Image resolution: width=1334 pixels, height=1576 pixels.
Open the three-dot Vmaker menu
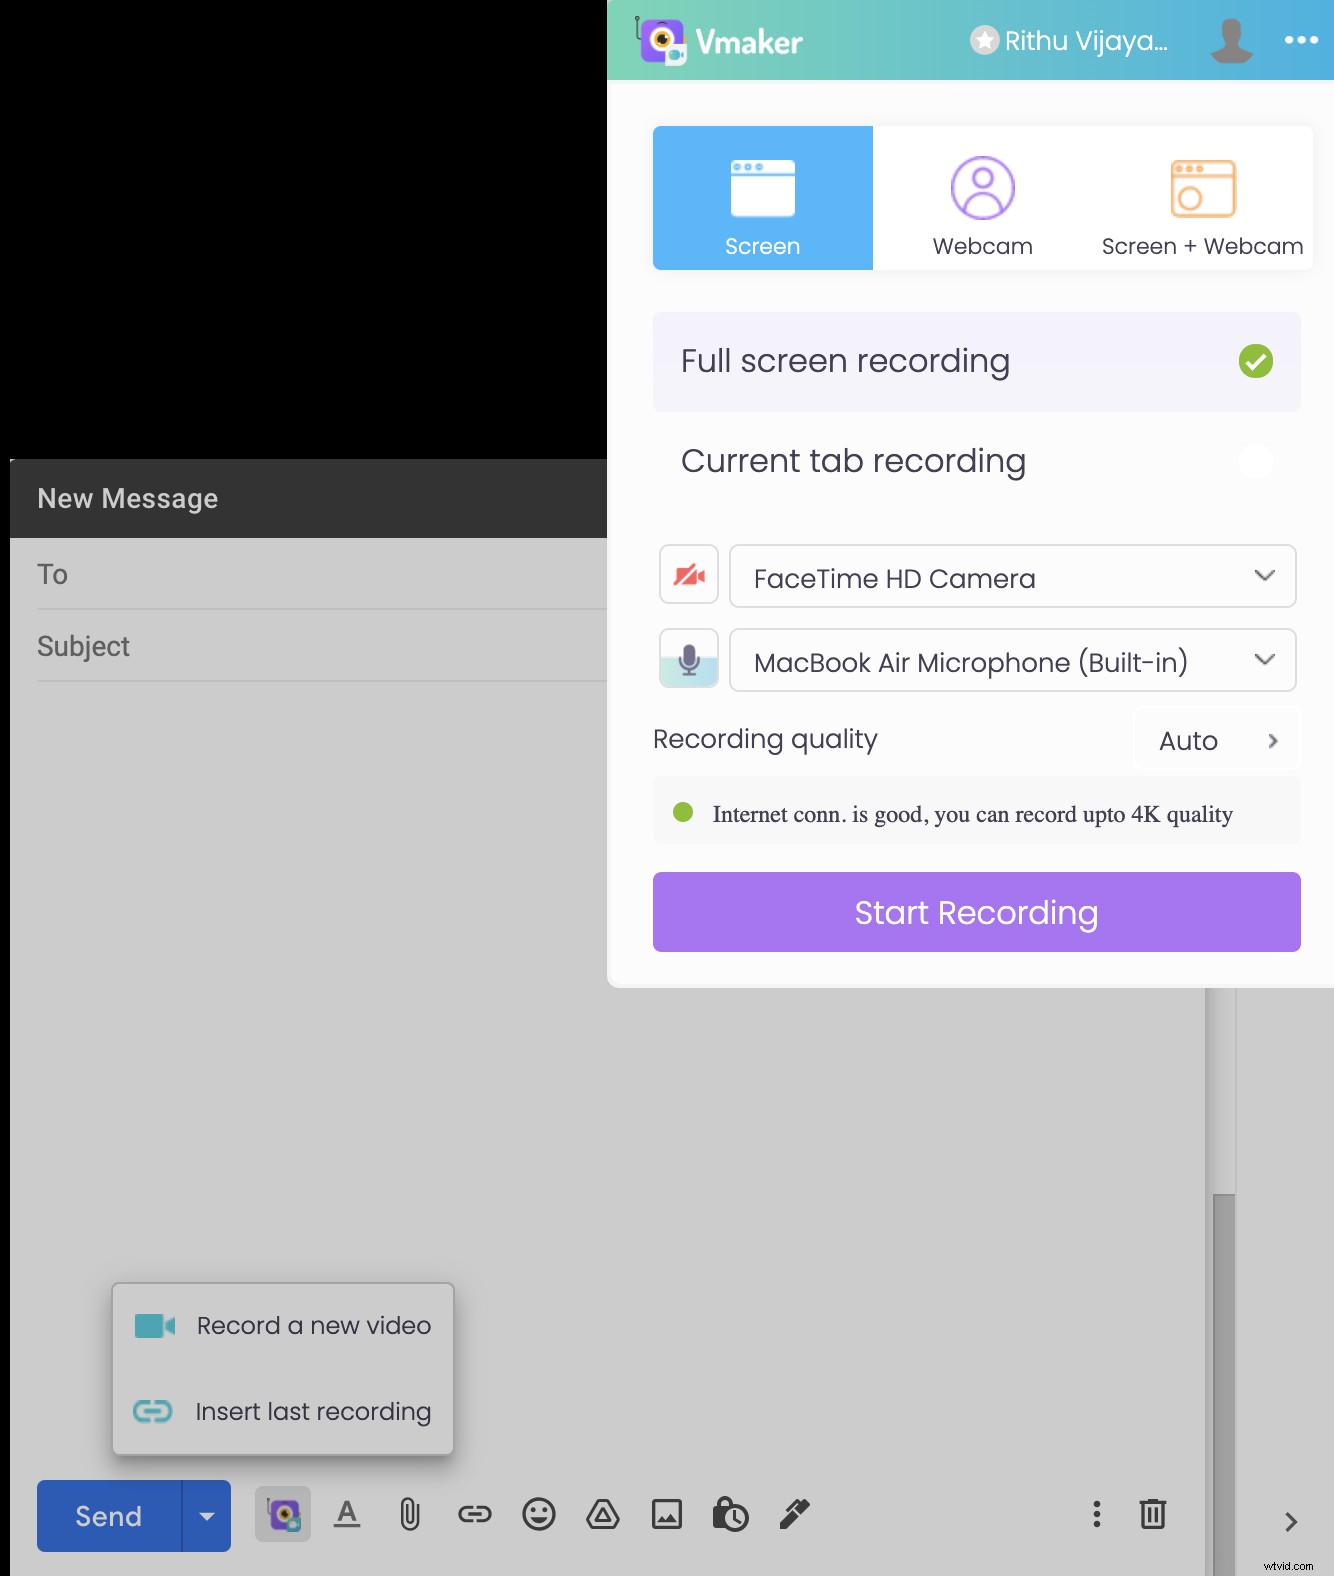click(x=1301, y=40)
